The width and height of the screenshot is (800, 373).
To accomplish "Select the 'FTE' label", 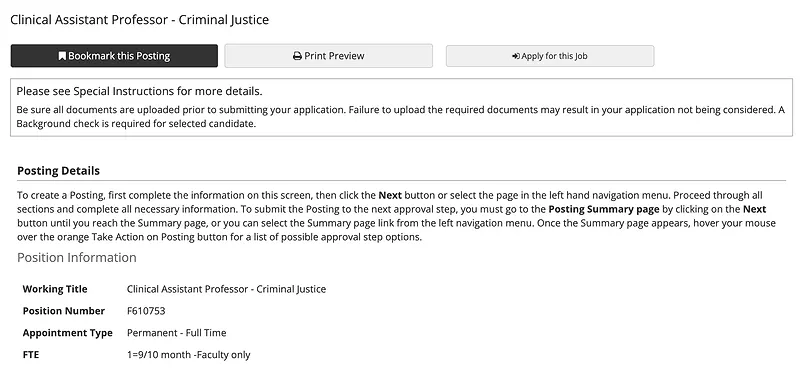I will (x=31, y=355).
